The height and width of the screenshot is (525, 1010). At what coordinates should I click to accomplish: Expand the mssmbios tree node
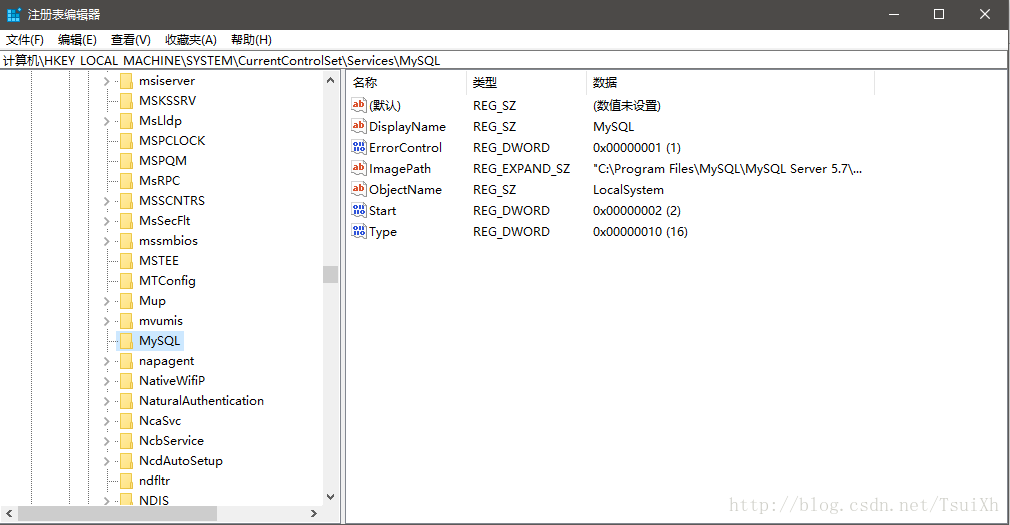pyautogui.click(x=106, y=241)
